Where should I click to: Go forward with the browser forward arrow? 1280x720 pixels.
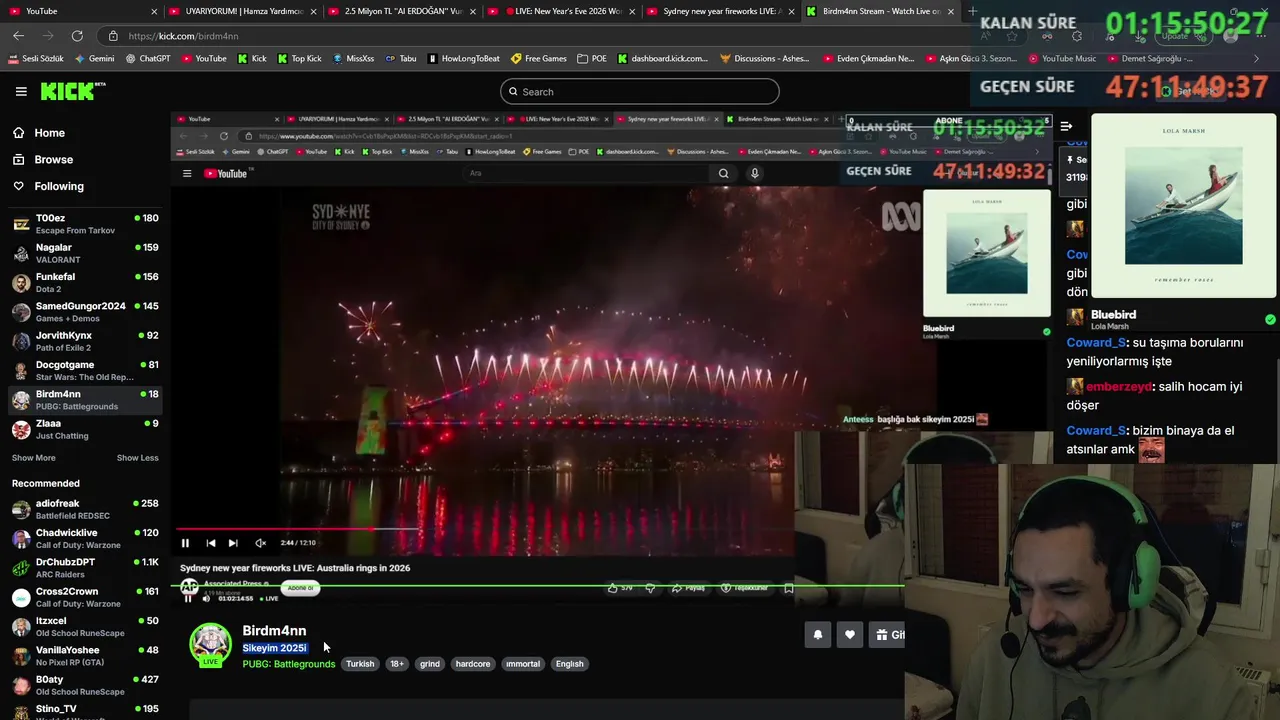coord(47,36)
